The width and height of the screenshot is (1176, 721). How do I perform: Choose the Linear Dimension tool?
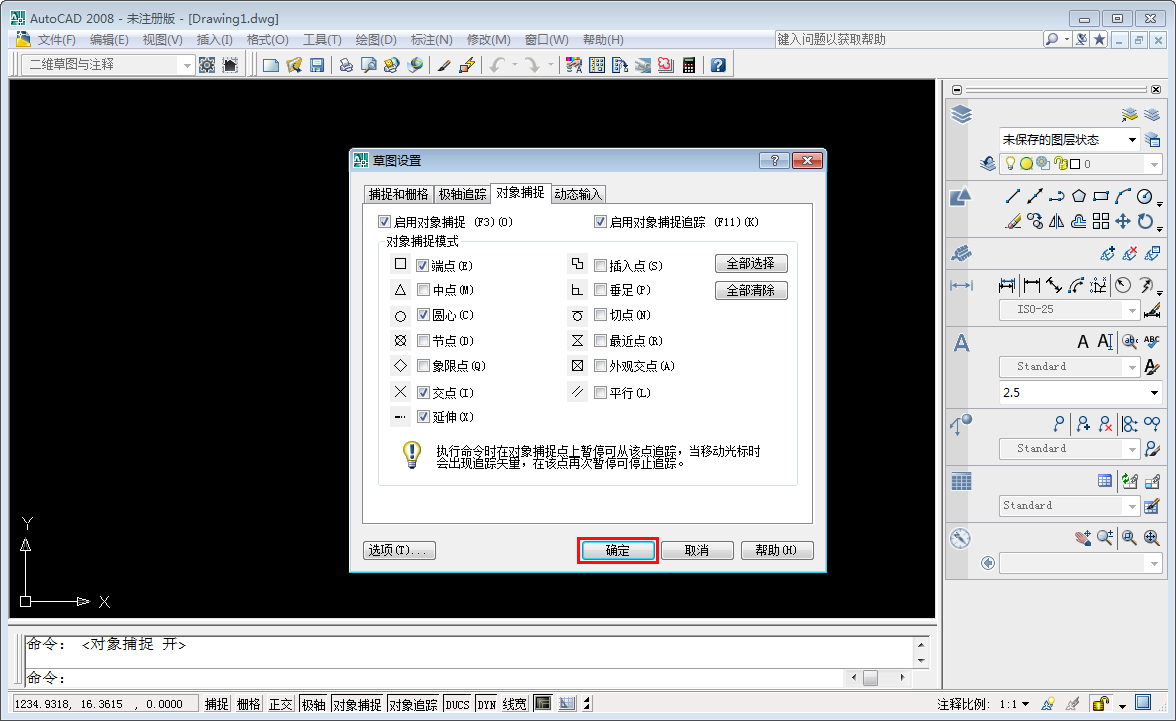pyautogui.click(x=1034, y=285)
